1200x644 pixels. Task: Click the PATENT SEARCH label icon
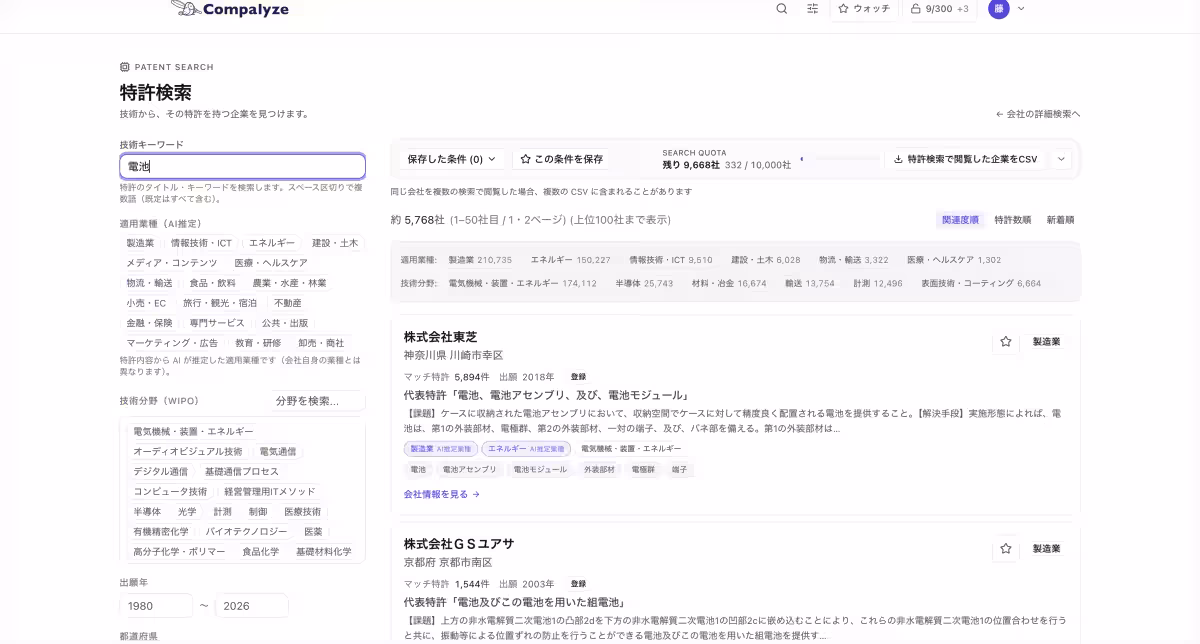[x=125, y=67]
